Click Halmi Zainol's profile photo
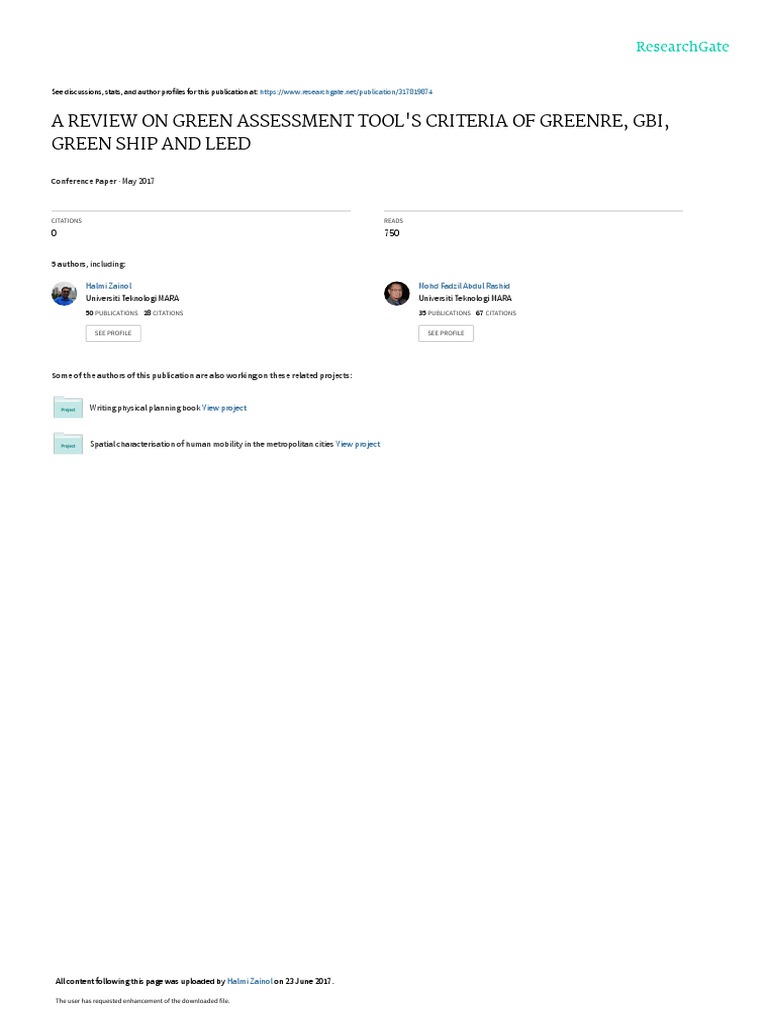This screenshot has height=1024, width=768. tap(64, 294)
